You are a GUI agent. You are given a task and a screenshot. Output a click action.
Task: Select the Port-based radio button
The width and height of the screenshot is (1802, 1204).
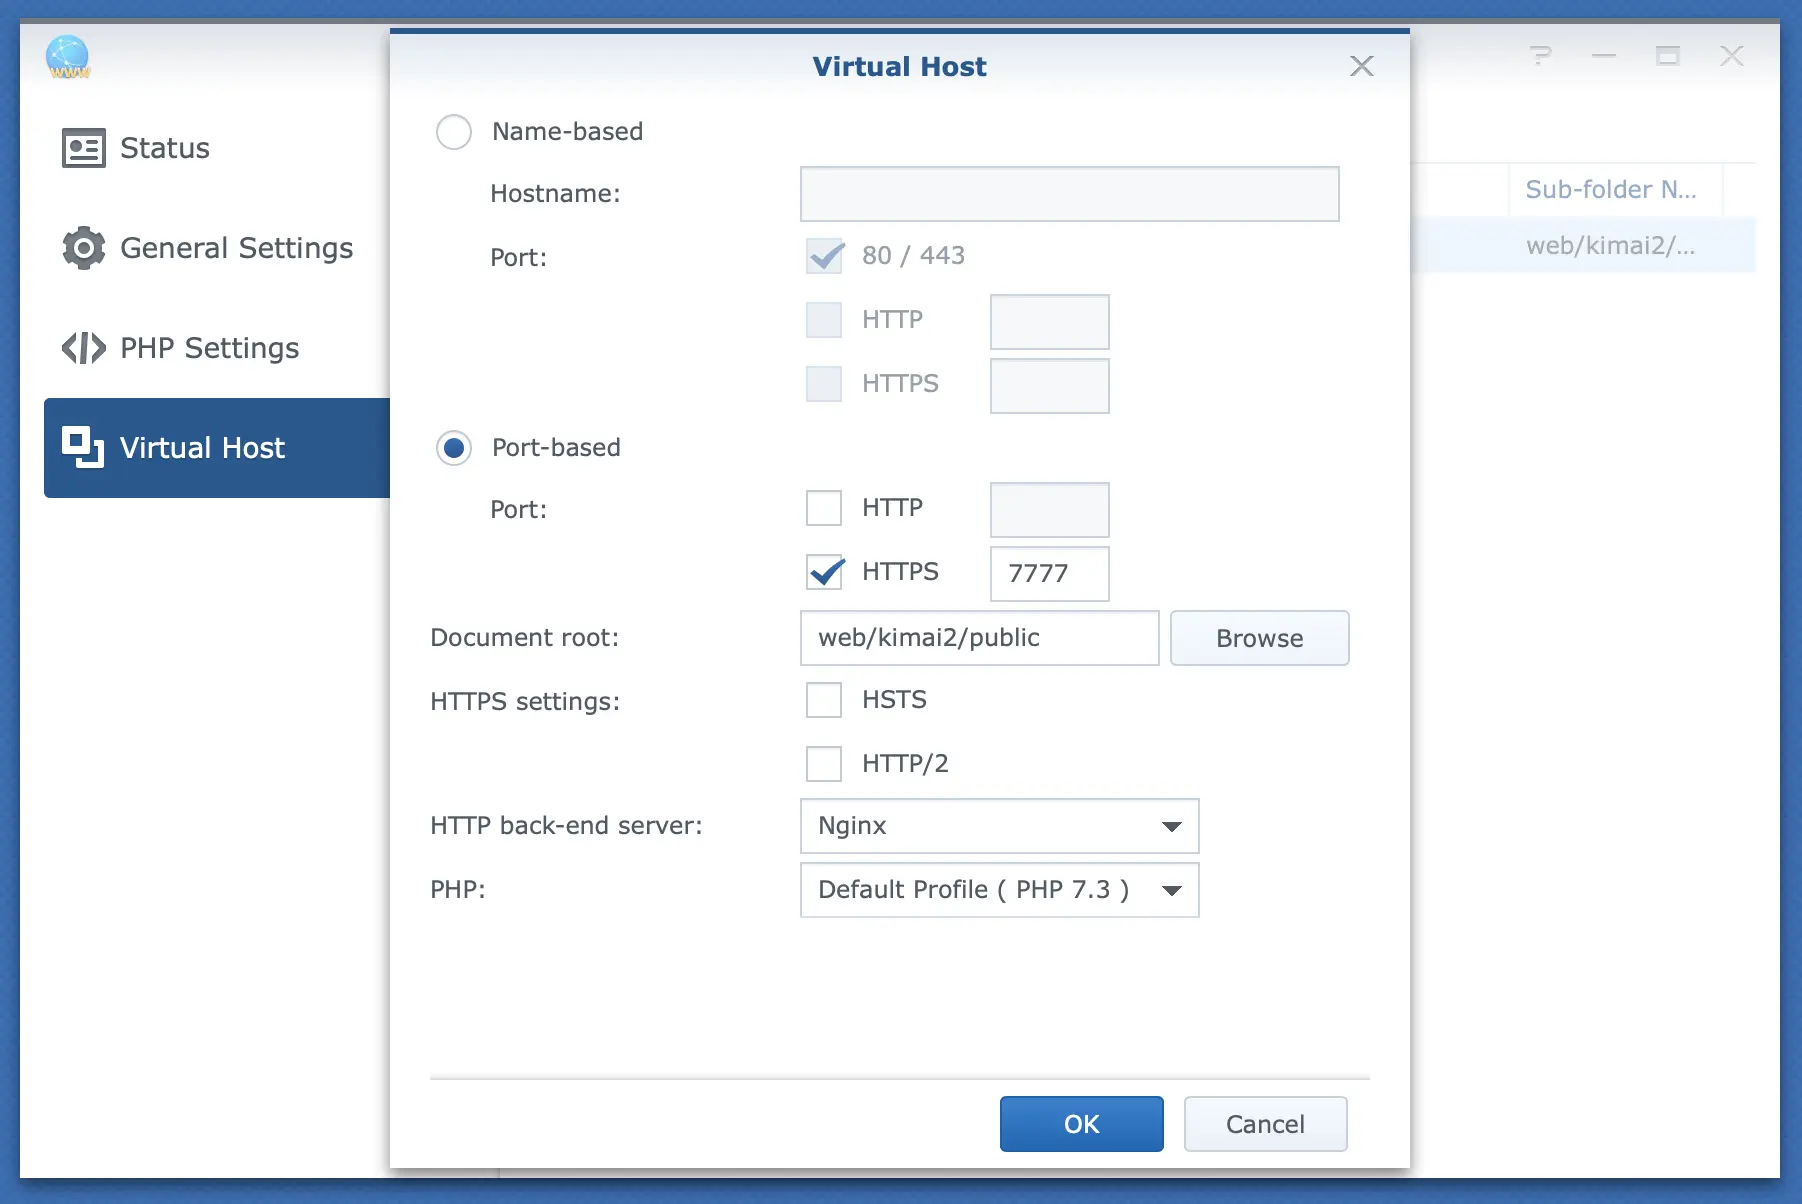pos(454,448)
